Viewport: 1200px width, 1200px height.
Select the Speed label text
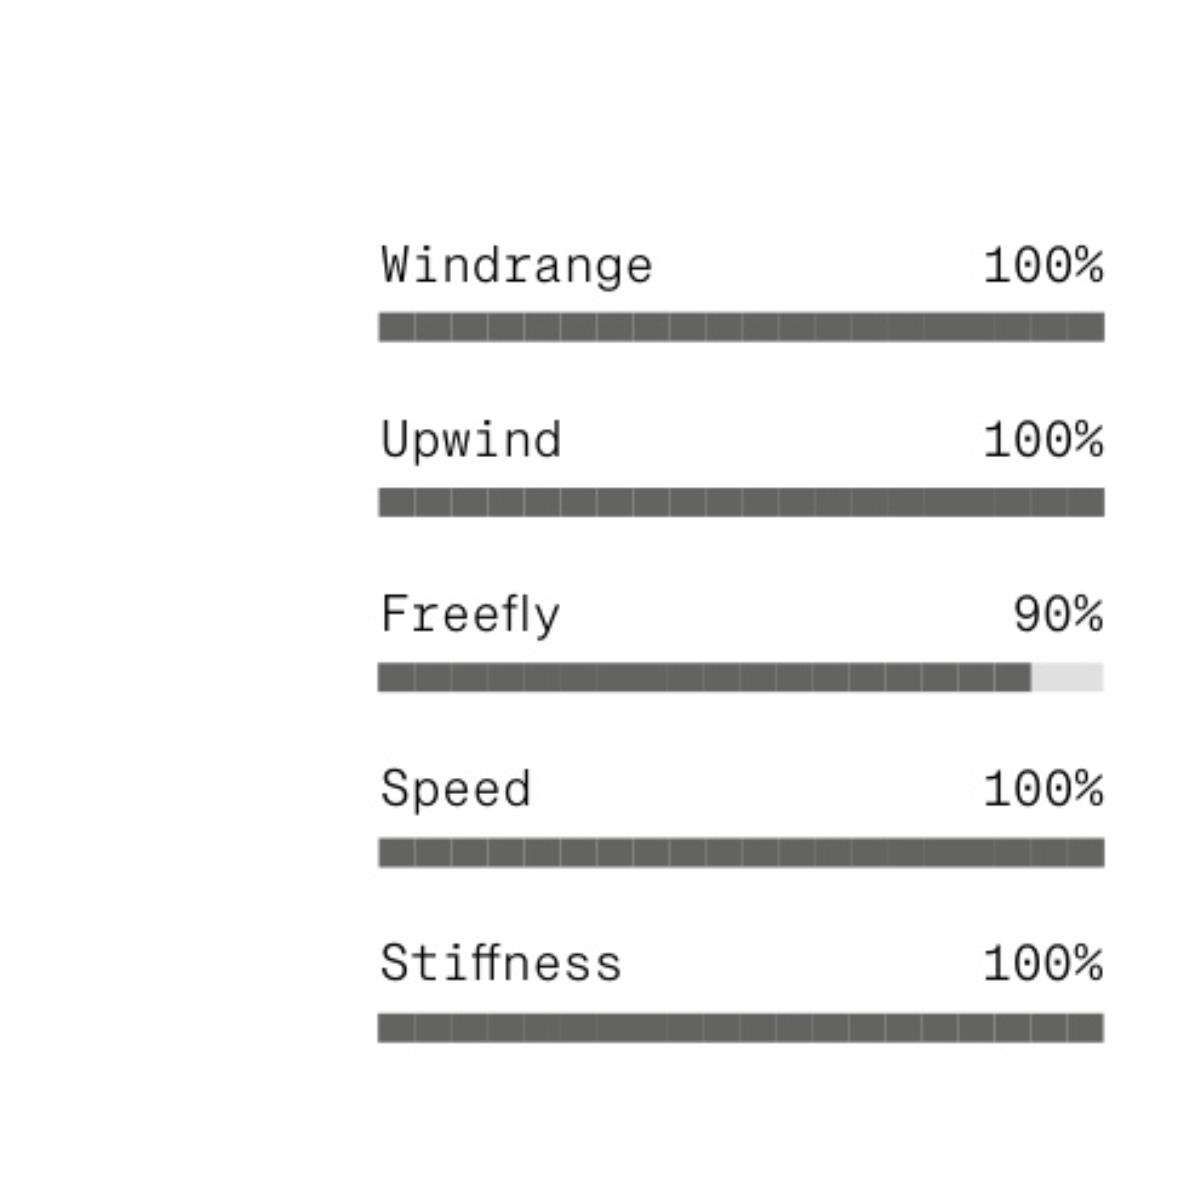pos(455,790)
